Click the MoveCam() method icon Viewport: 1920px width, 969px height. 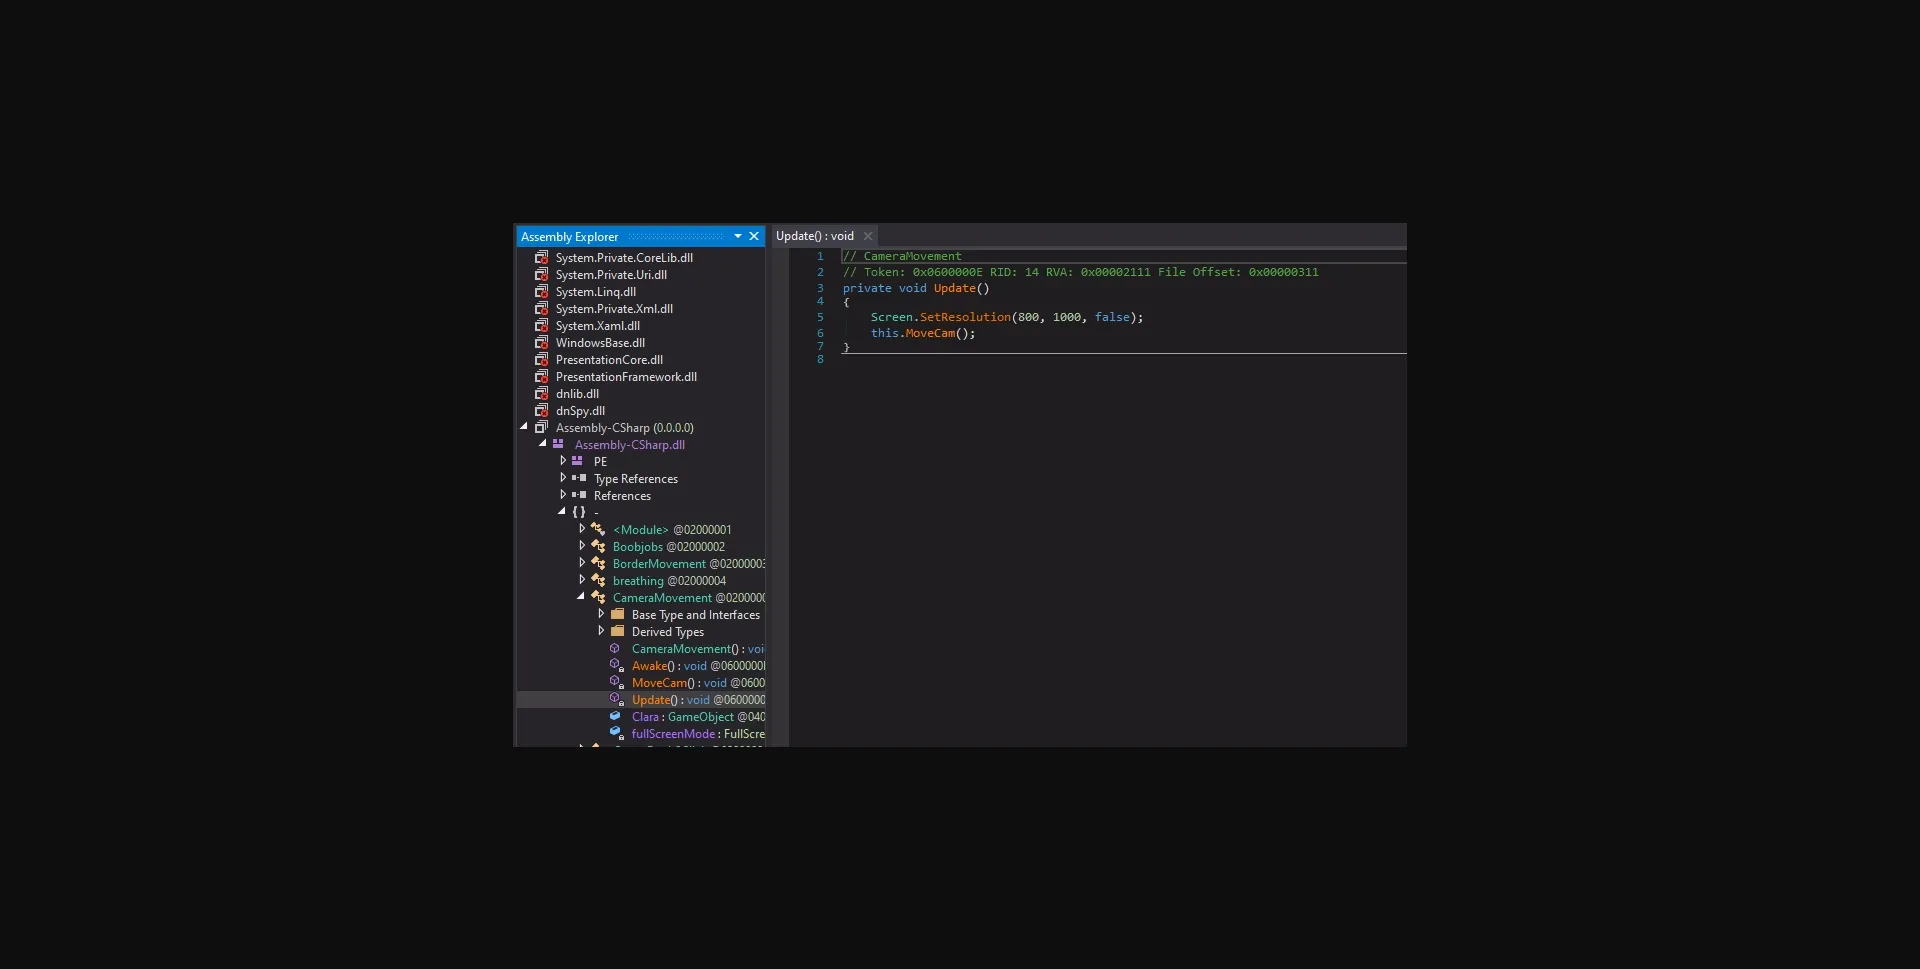coord(615,682)
